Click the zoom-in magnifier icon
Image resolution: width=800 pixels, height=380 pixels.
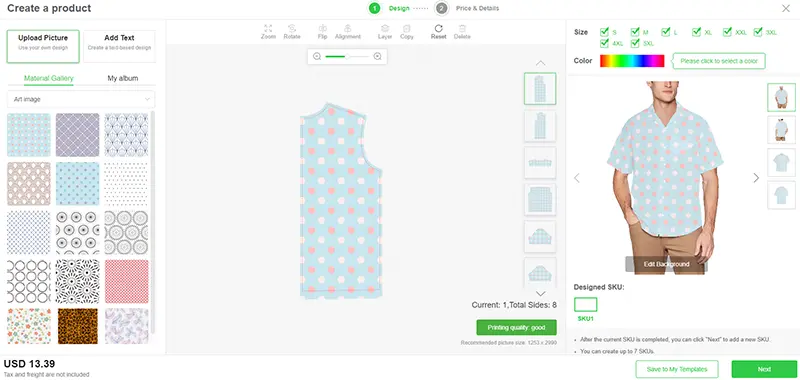pyautogui.click(x=378, y=57)
